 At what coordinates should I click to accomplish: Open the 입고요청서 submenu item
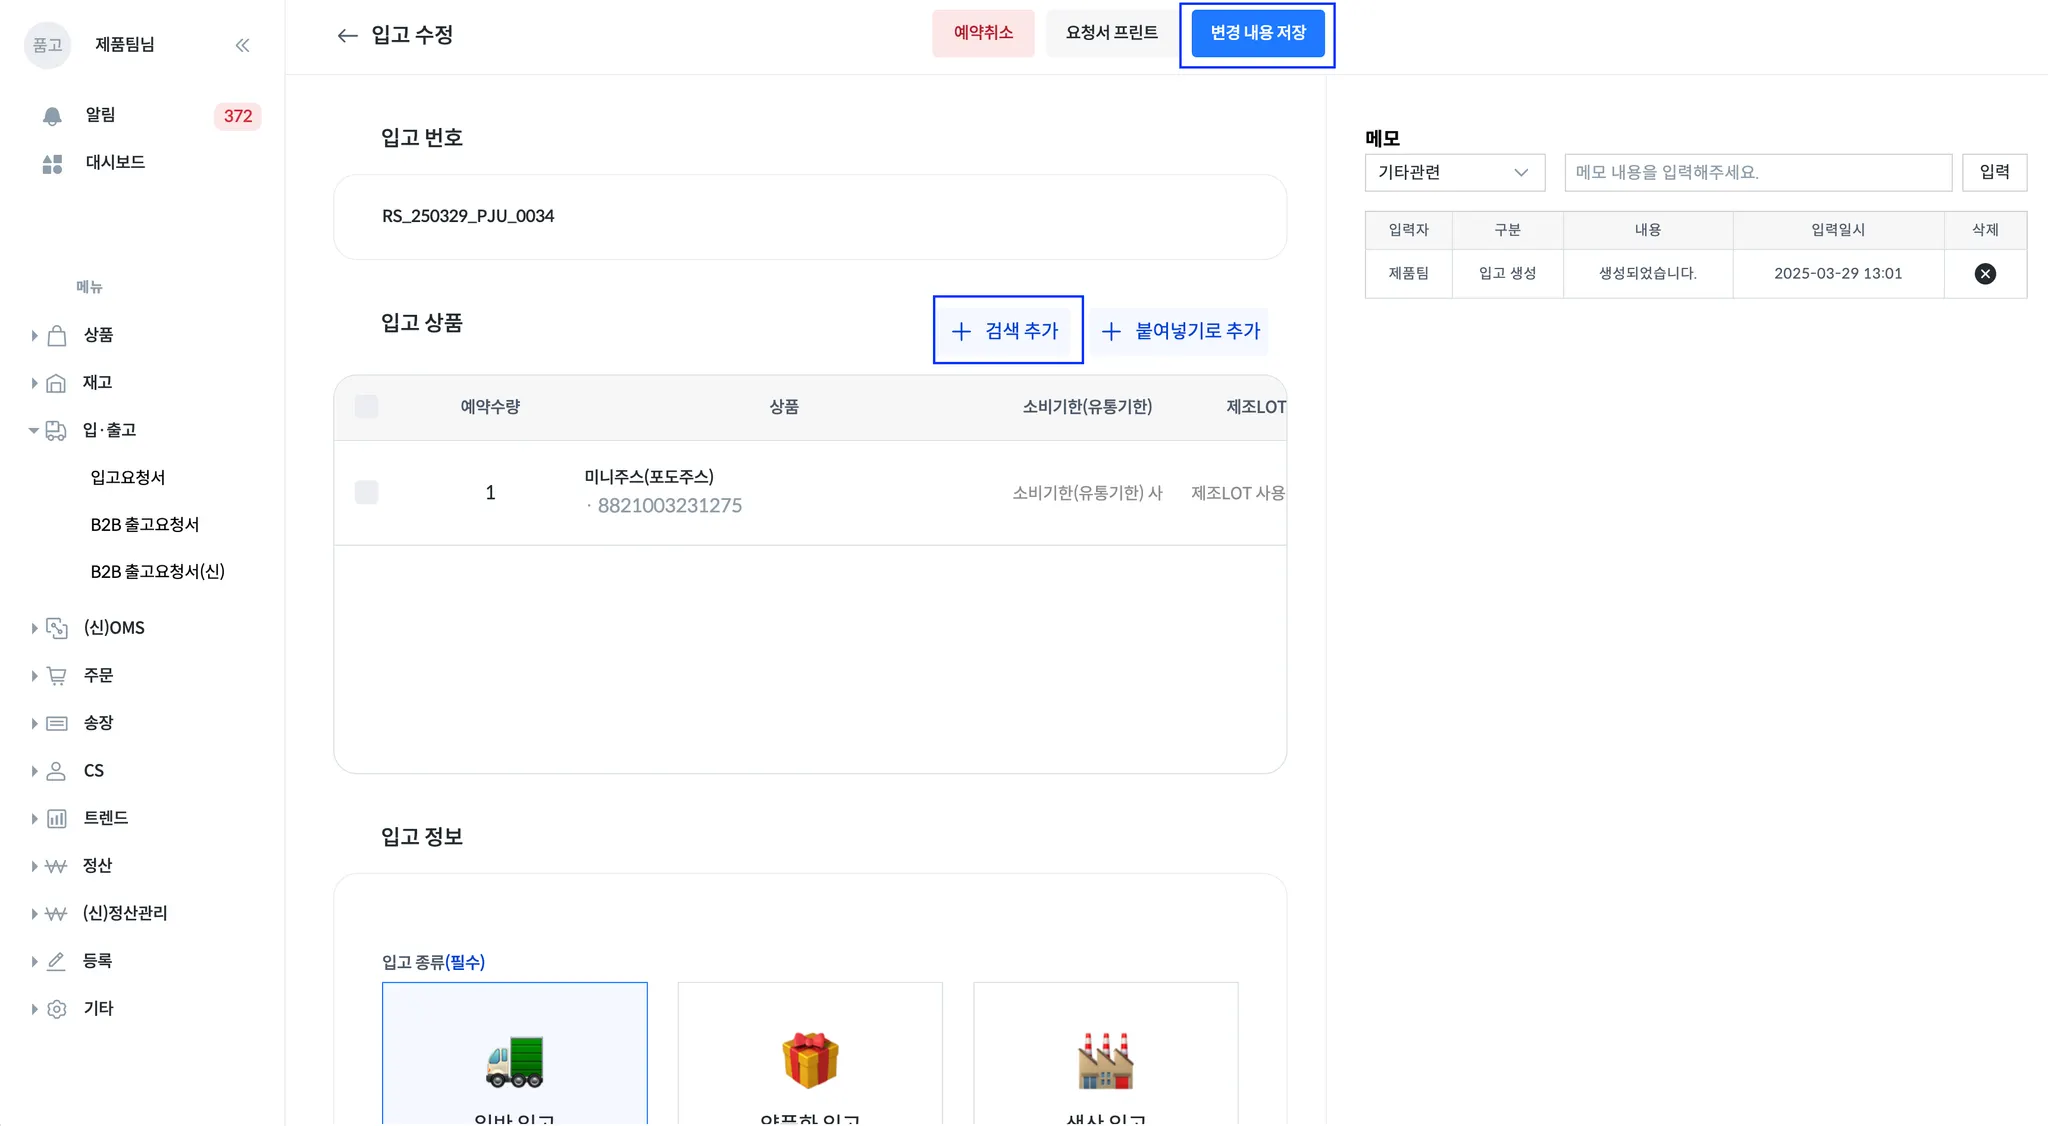(x=128, y=478)
